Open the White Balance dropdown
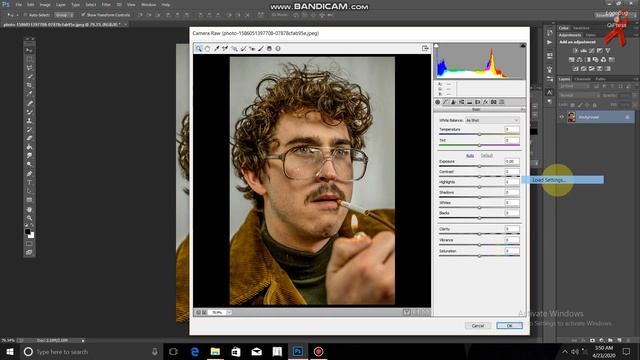640x360 pixels. (492, 120)
